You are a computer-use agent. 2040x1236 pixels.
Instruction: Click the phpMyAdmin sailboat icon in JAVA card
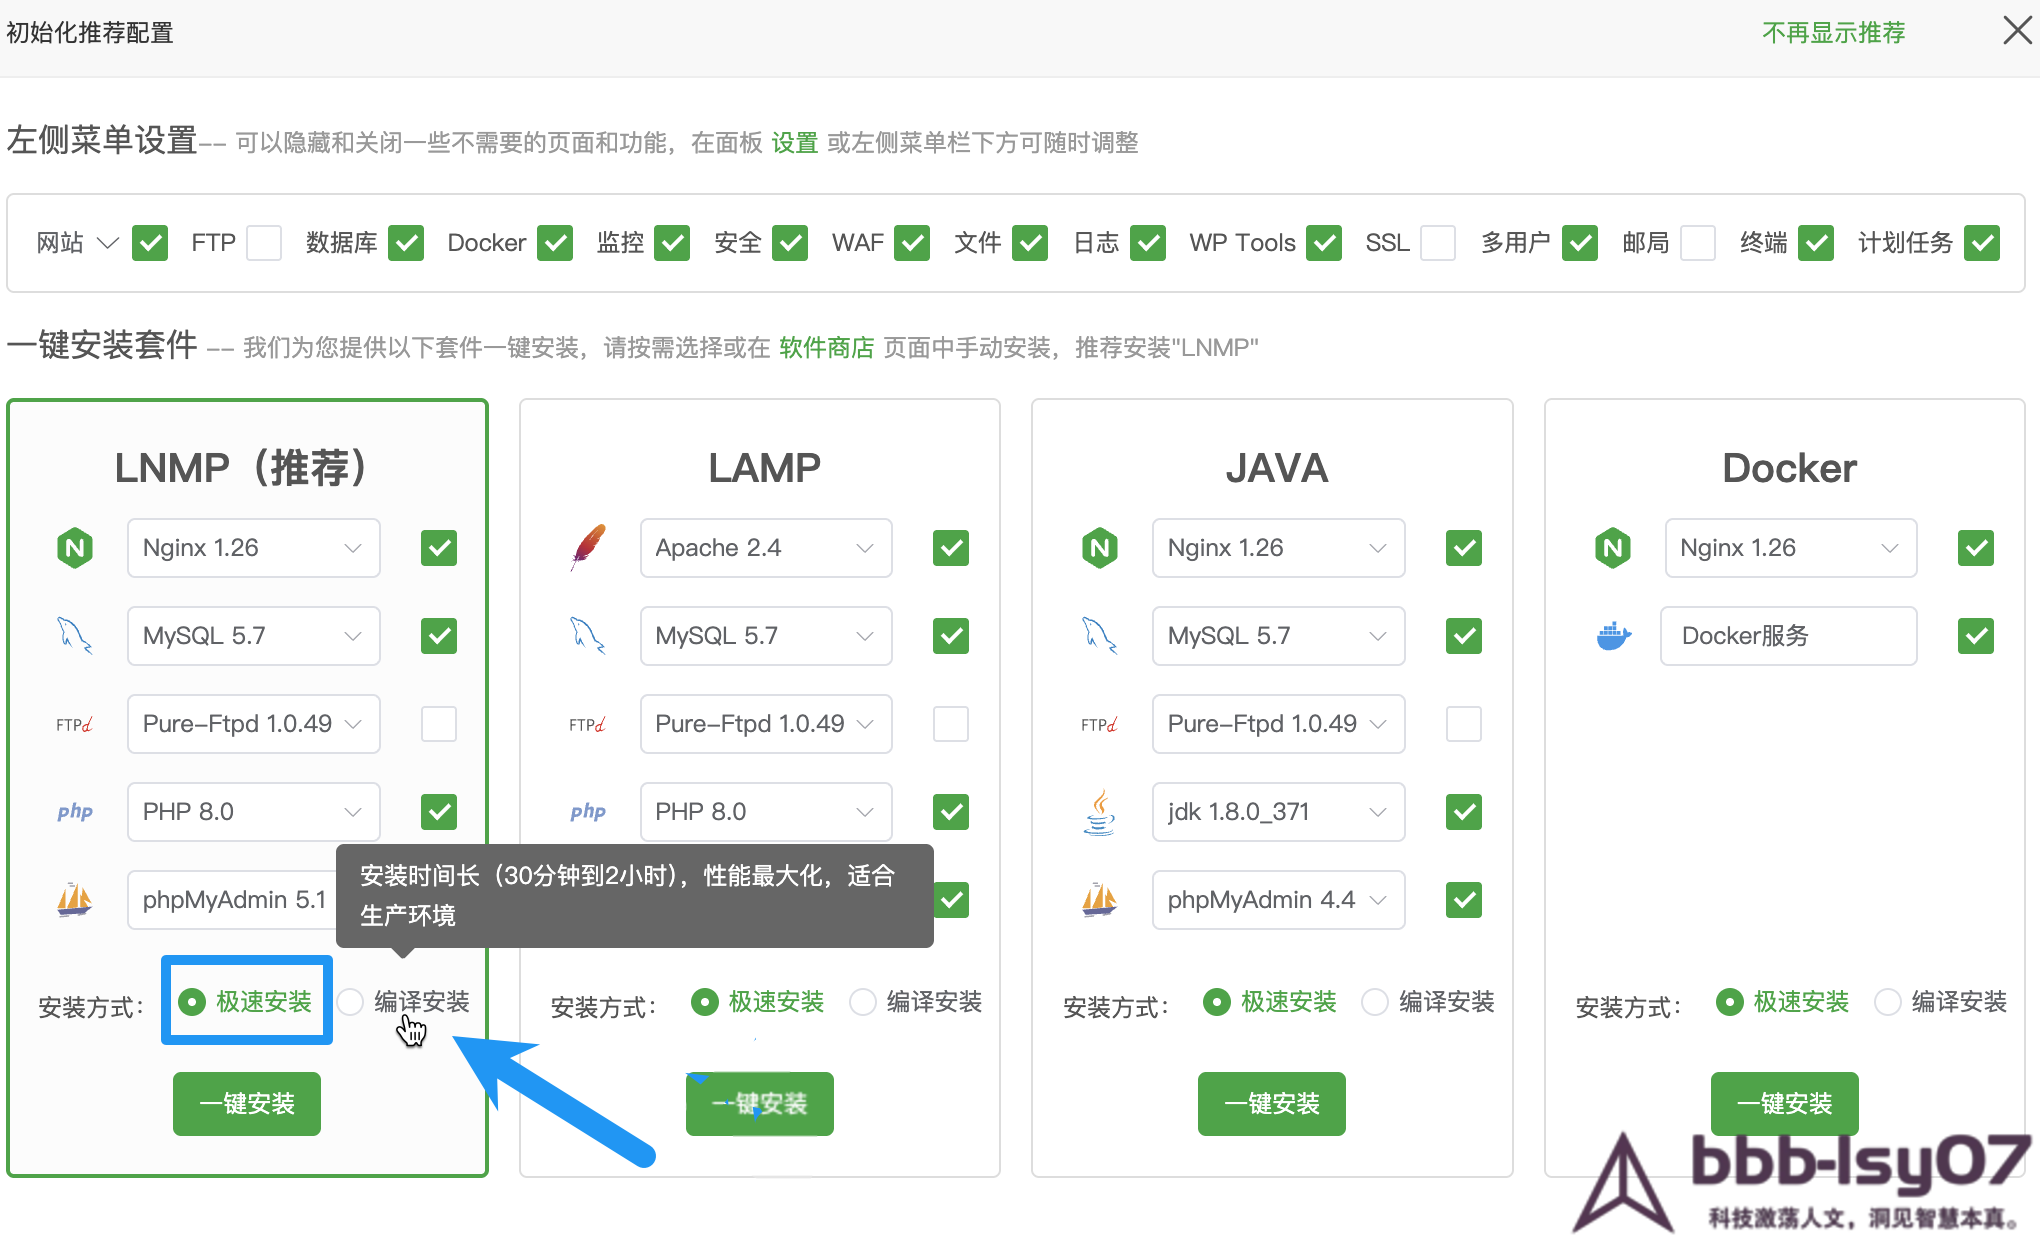[1100, 900]
